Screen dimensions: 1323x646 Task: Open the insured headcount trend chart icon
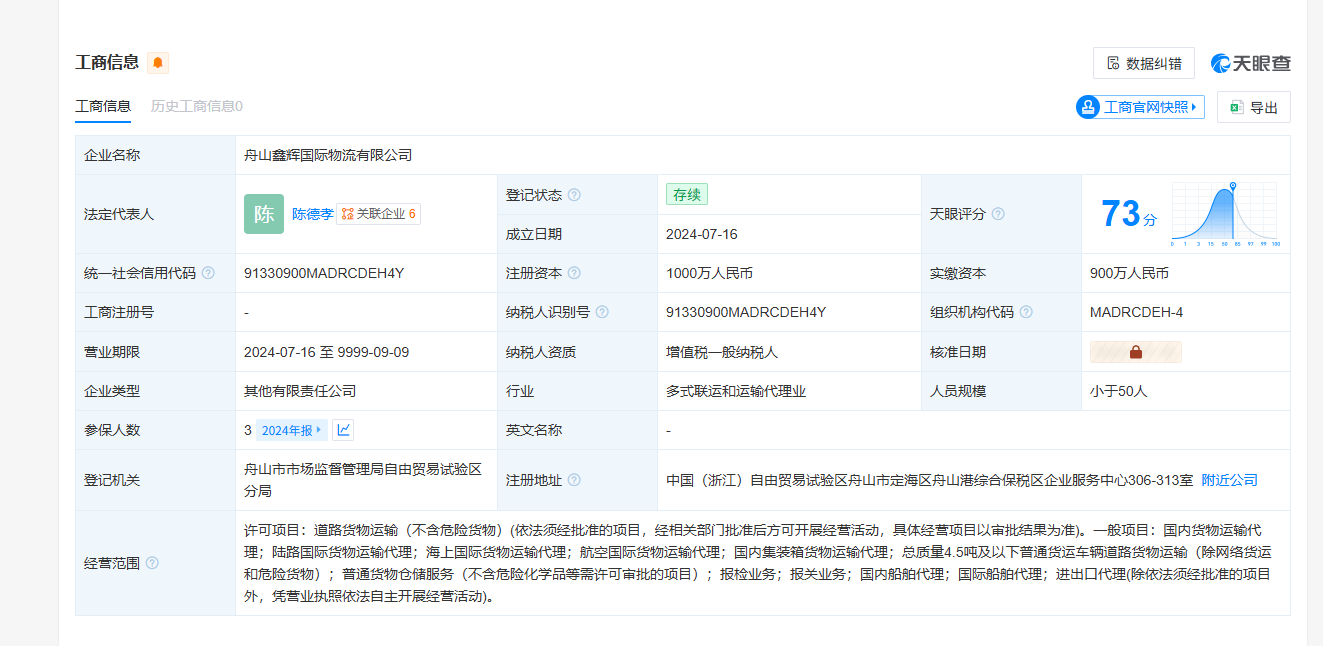point(343,430)
